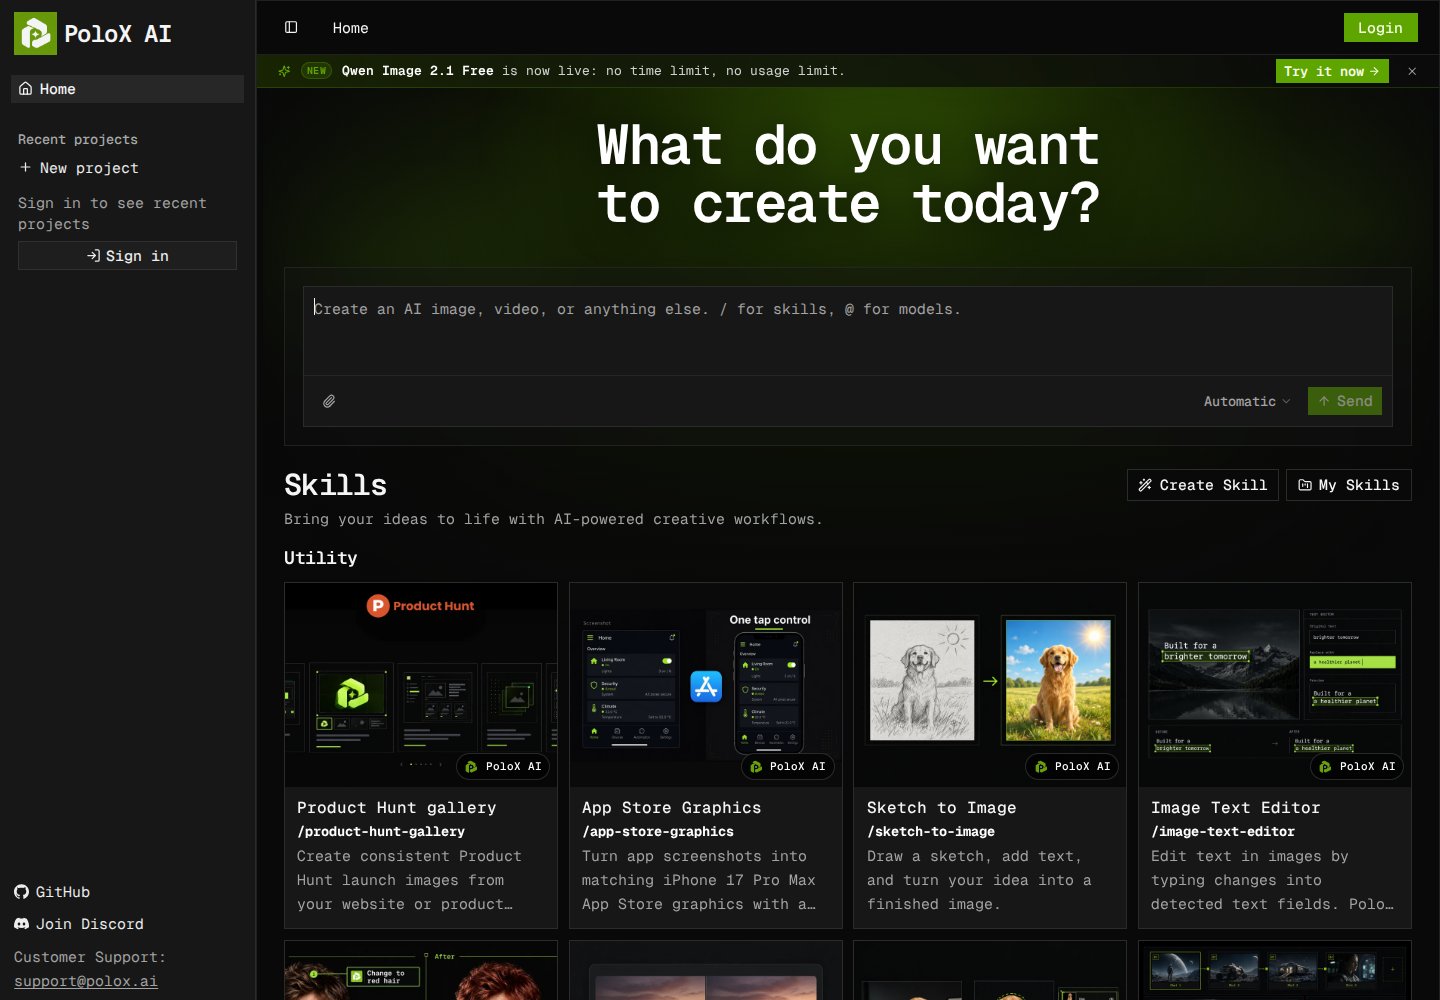Viewport: 1440px width, 1000px height.
Task: Open the Automatic model dropdown
Action: tap(1247, 401)
